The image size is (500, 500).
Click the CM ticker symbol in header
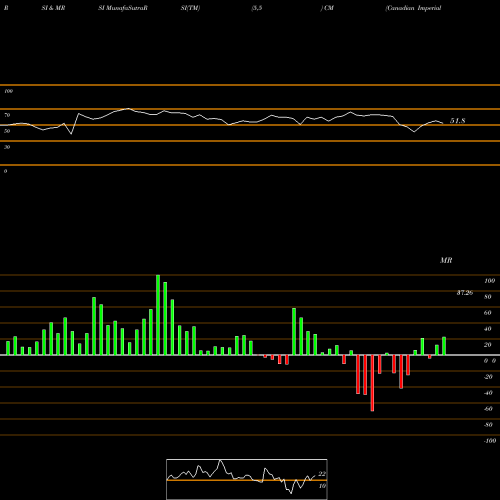tap(329, 8)
